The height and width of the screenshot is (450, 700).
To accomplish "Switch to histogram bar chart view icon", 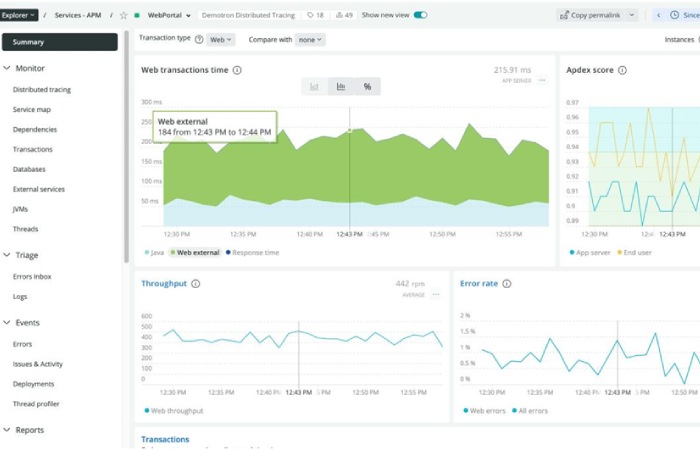I will [341, 87].
